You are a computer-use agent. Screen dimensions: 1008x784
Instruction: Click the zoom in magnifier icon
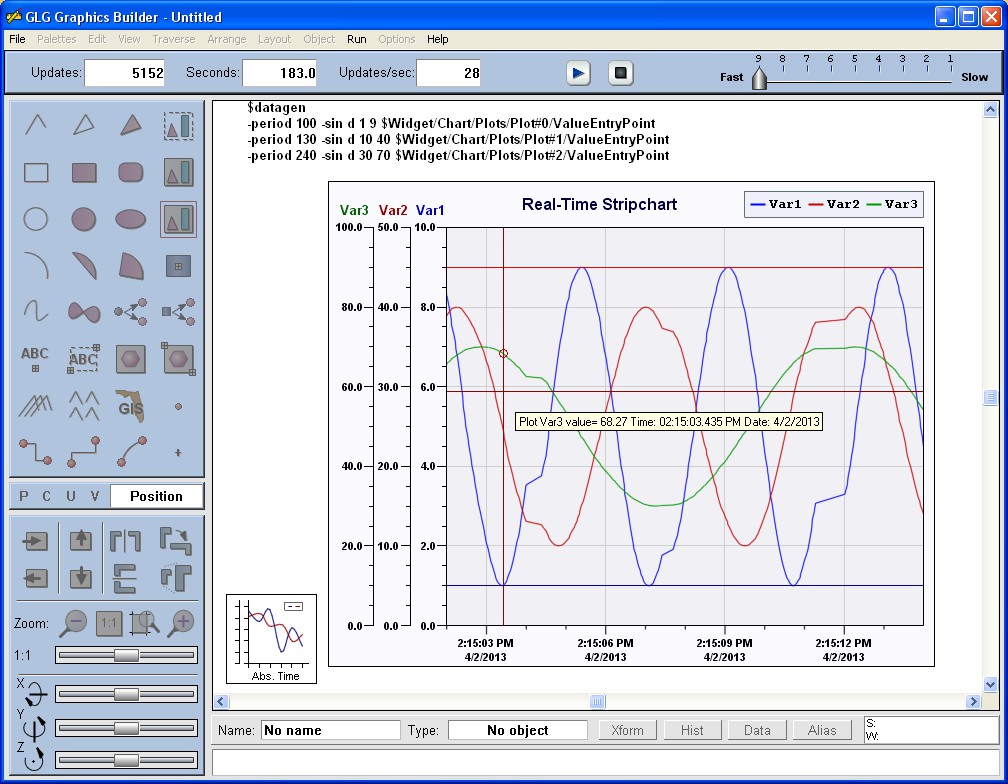tap(181, 623)
